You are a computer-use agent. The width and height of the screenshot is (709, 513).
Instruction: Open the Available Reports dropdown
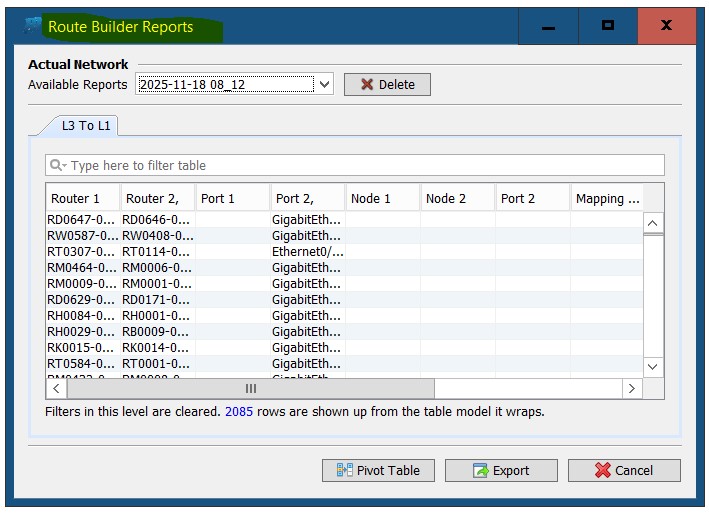coord(323,85)
